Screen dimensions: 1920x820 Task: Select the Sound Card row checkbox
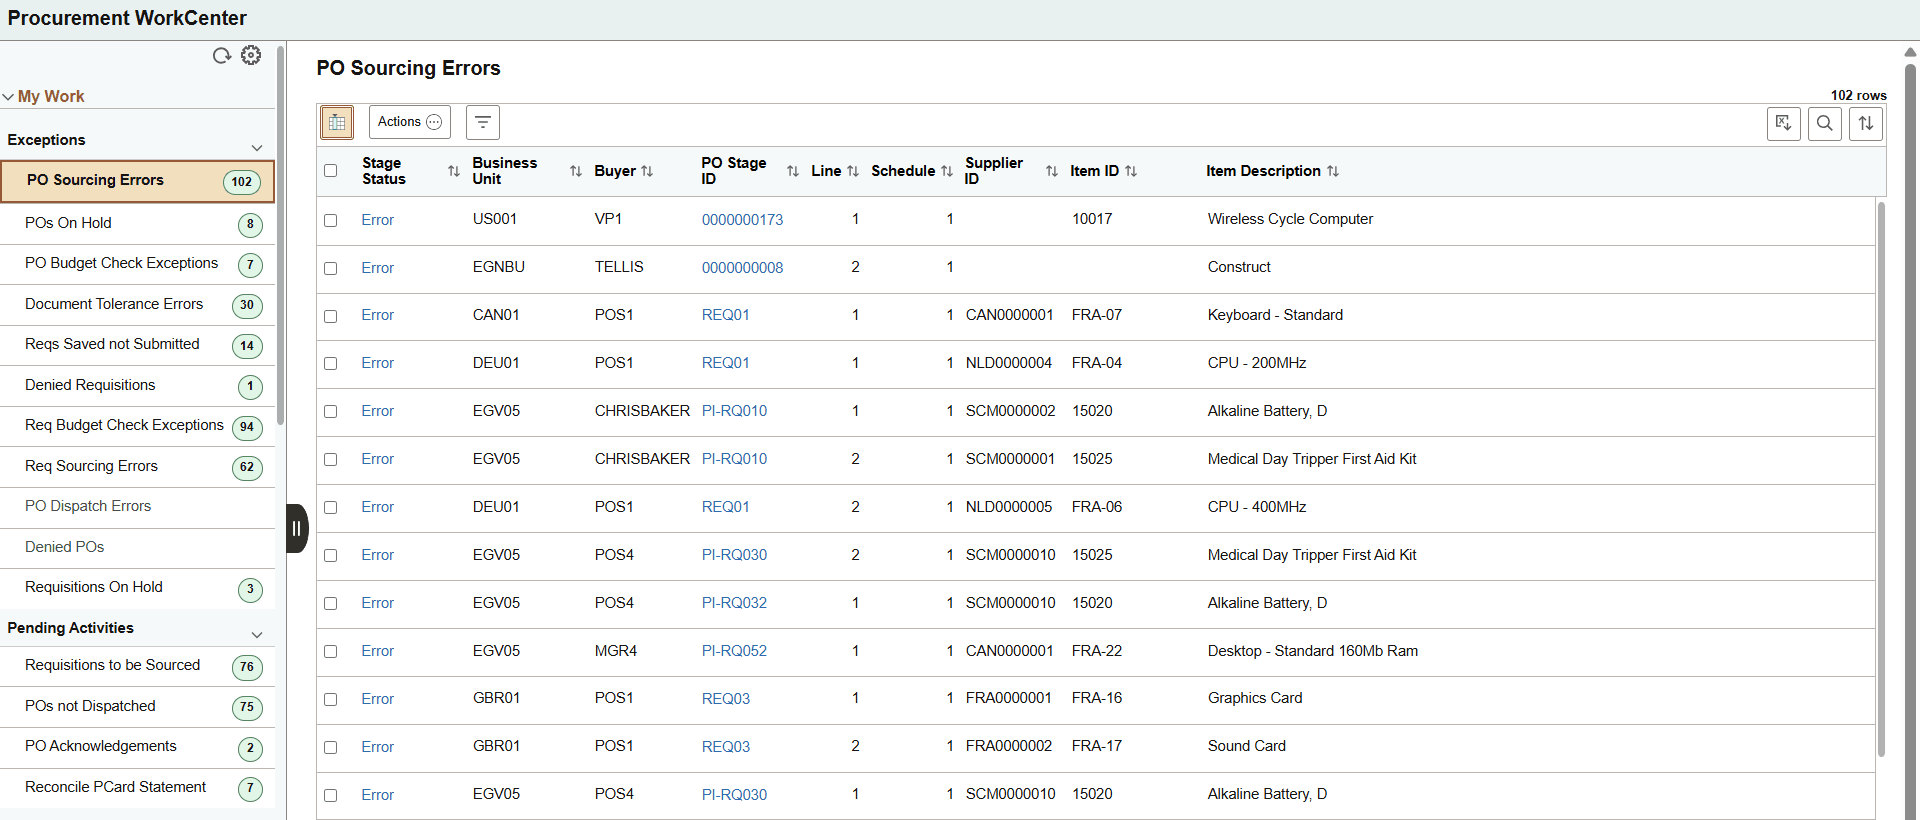[331, 748]
